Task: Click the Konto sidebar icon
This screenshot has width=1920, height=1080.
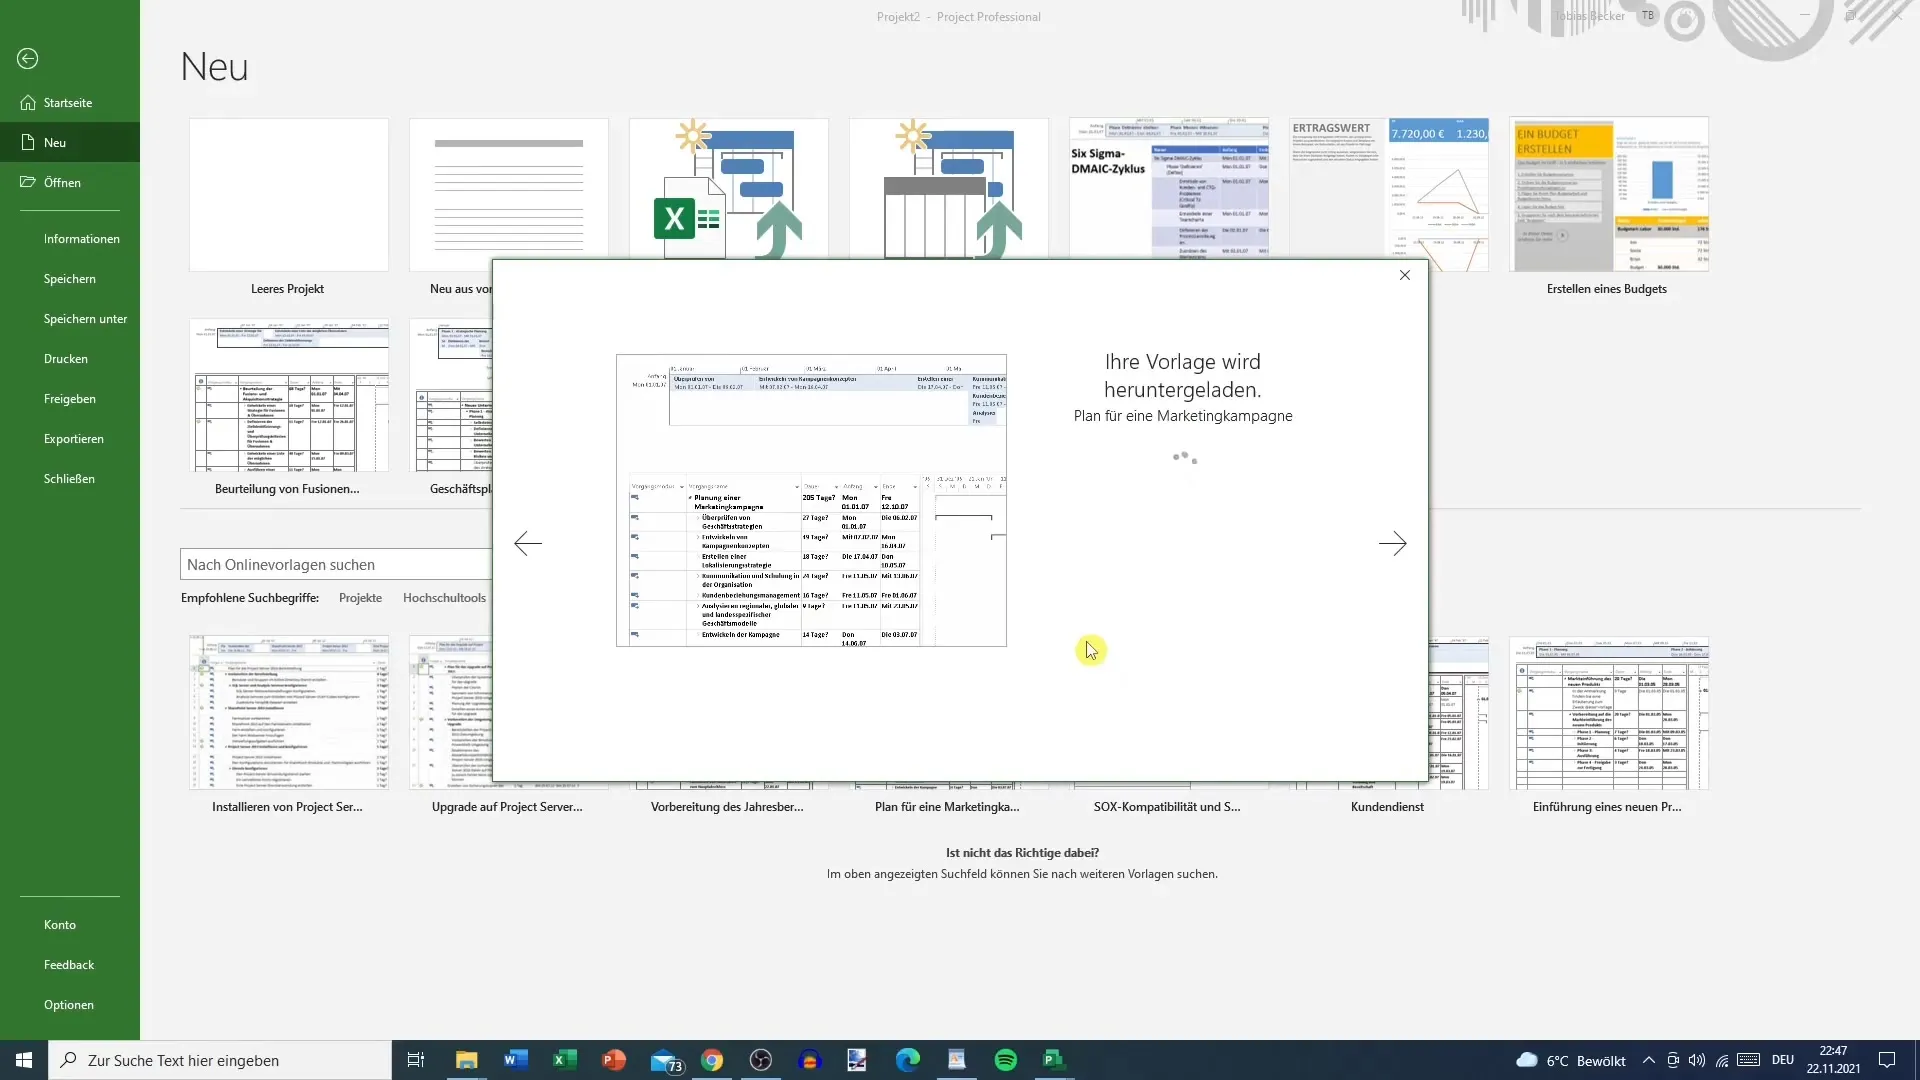Action: 59,923
